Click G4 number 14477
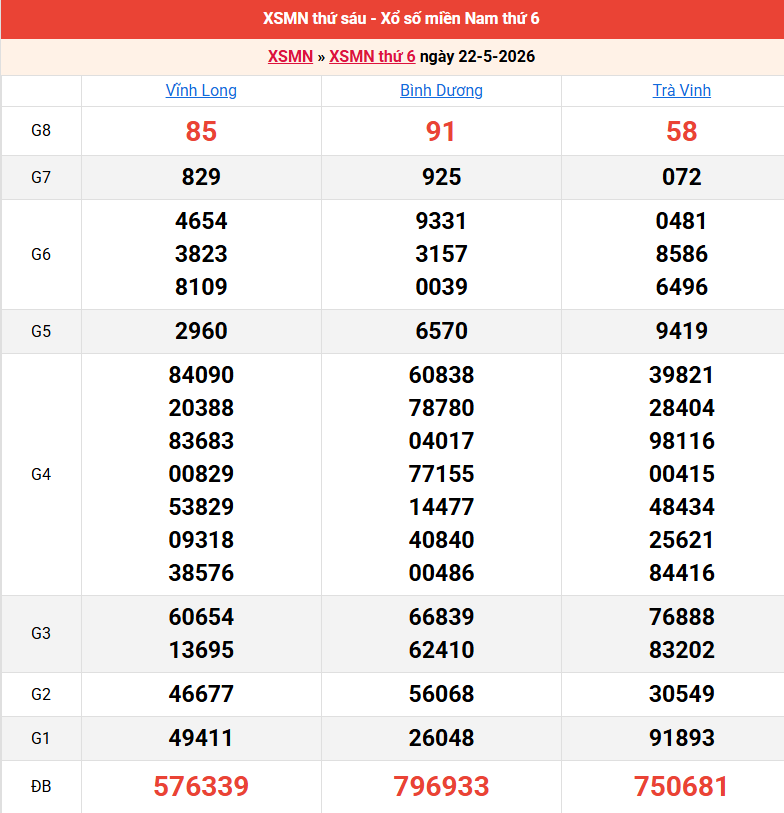Screen dimensions: 784x813 point(441,507)
